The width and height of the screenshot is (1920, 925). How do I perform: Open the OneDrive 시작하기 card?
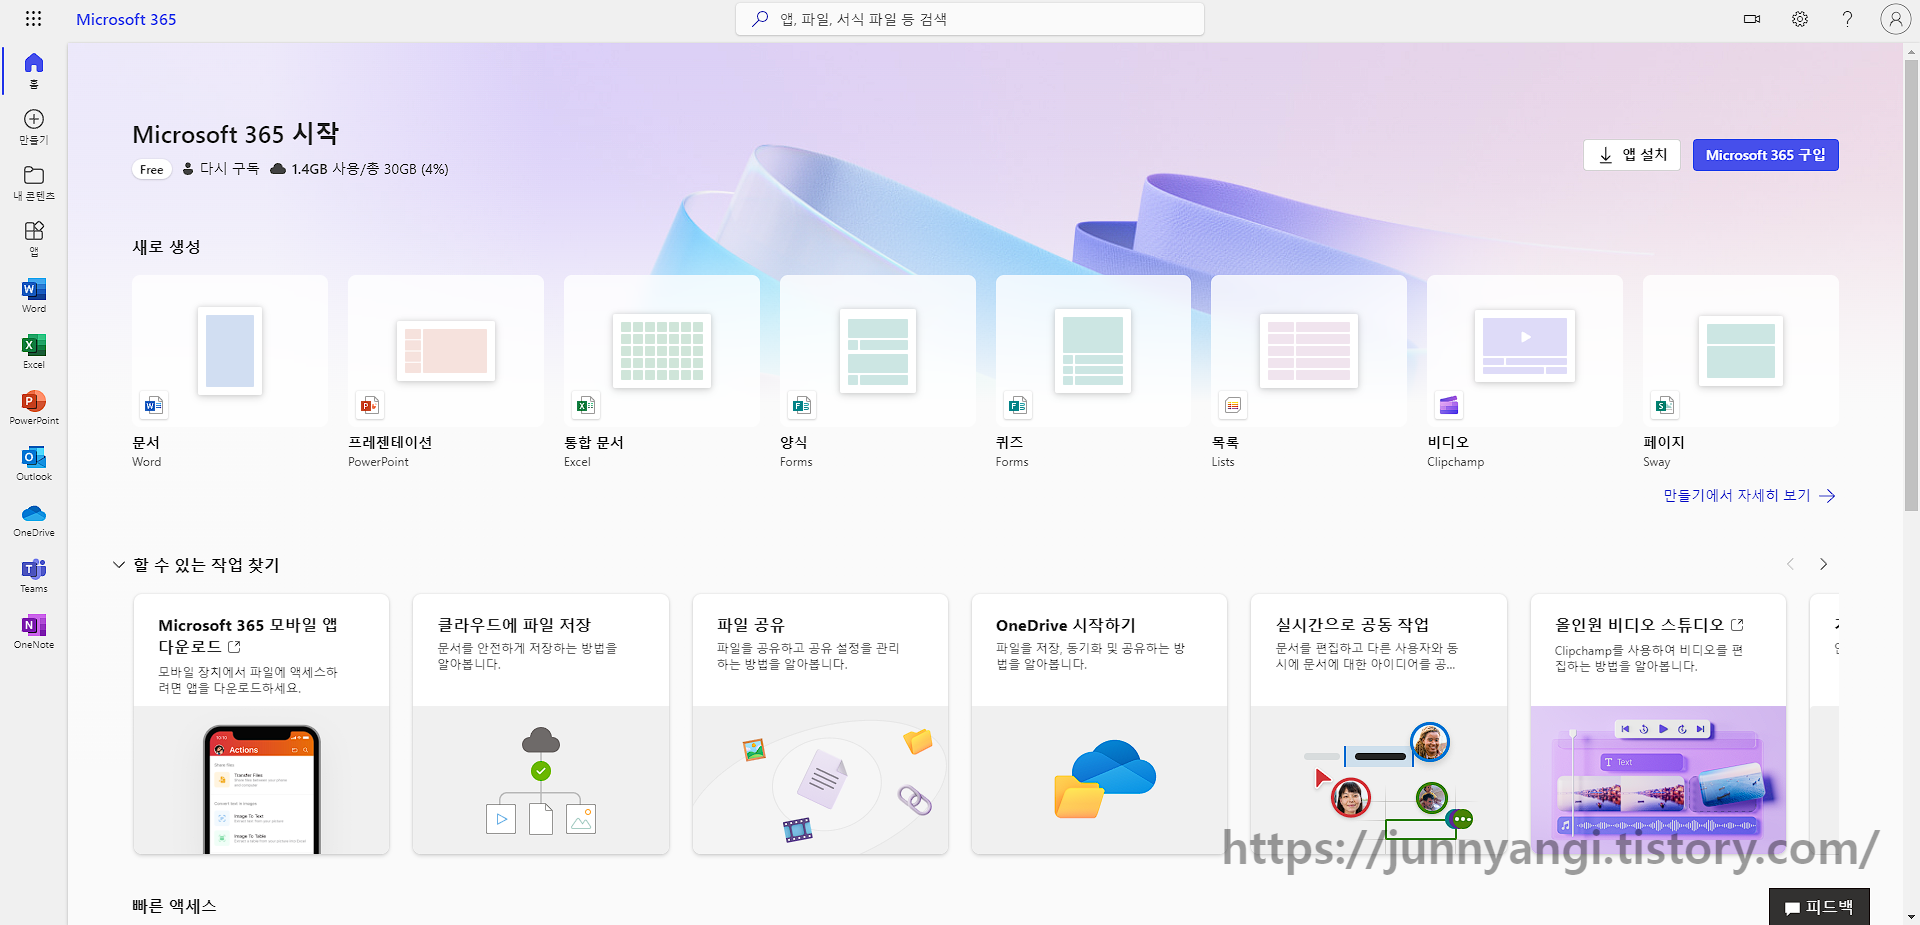pos(1099,724)
